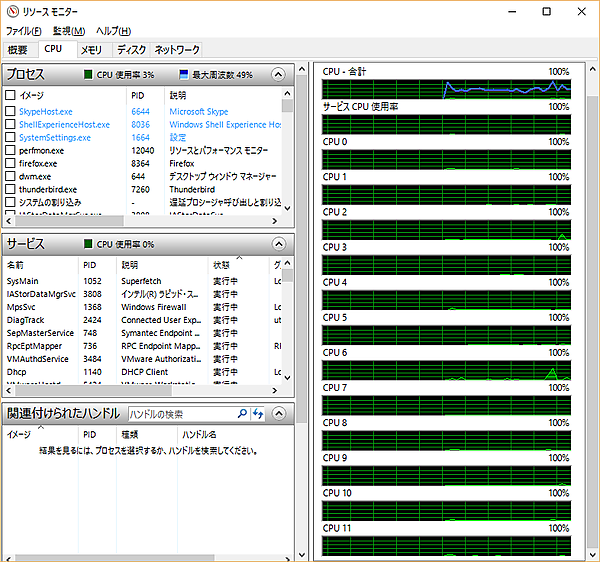Viewport: 600px width, 562px height.
Task: Enable the thunderbird.exe checkbox
Action: pos(10,189)
